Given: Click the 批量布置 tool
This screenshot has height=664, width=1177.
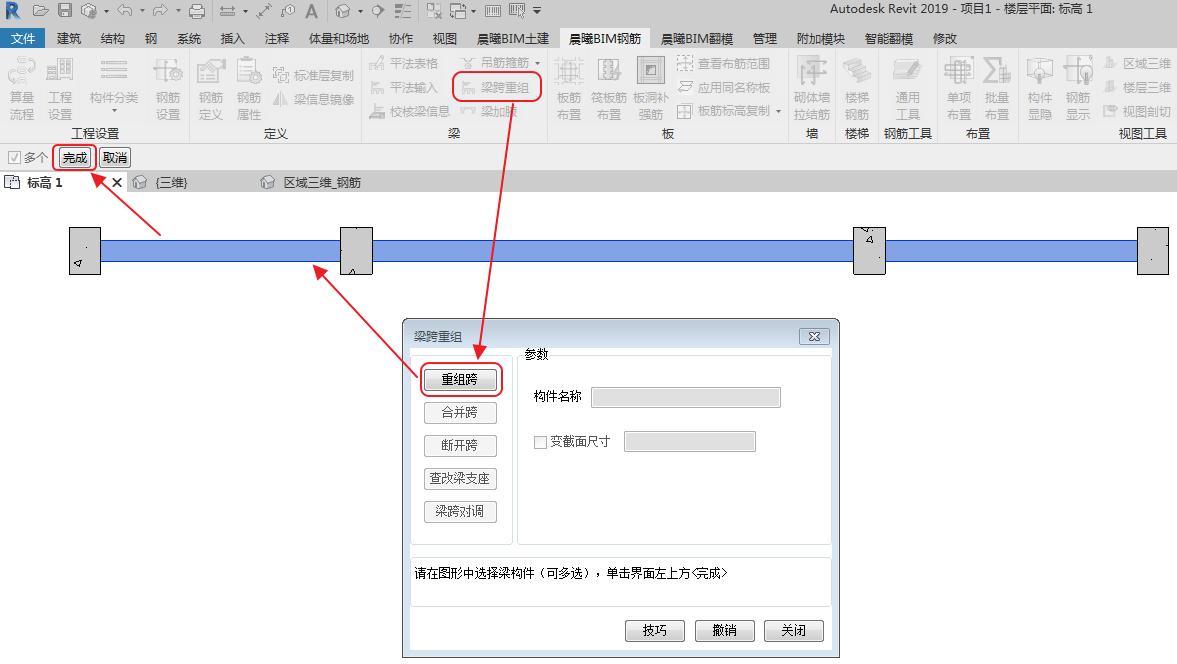Looking at the screenshot, I should tap(997, 89).
